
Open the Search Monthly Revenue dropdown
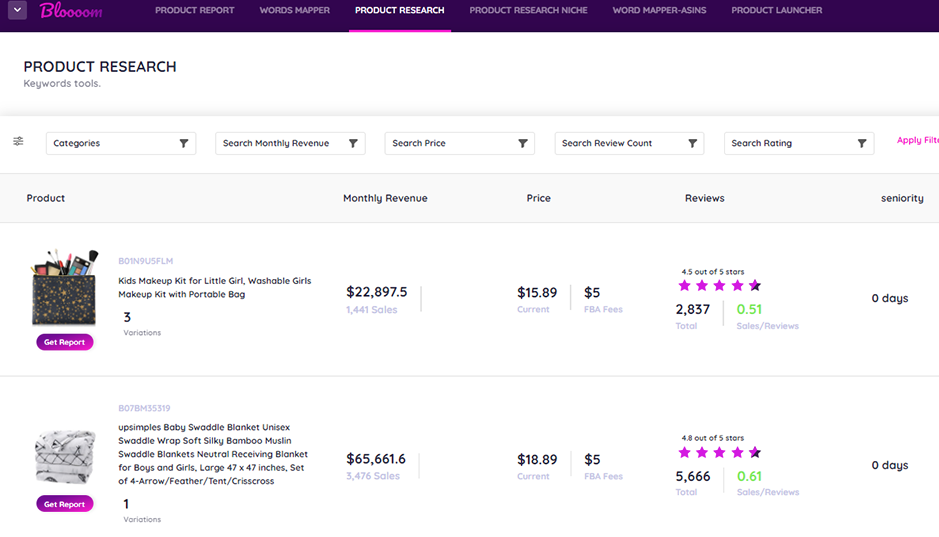pos(280,143)
